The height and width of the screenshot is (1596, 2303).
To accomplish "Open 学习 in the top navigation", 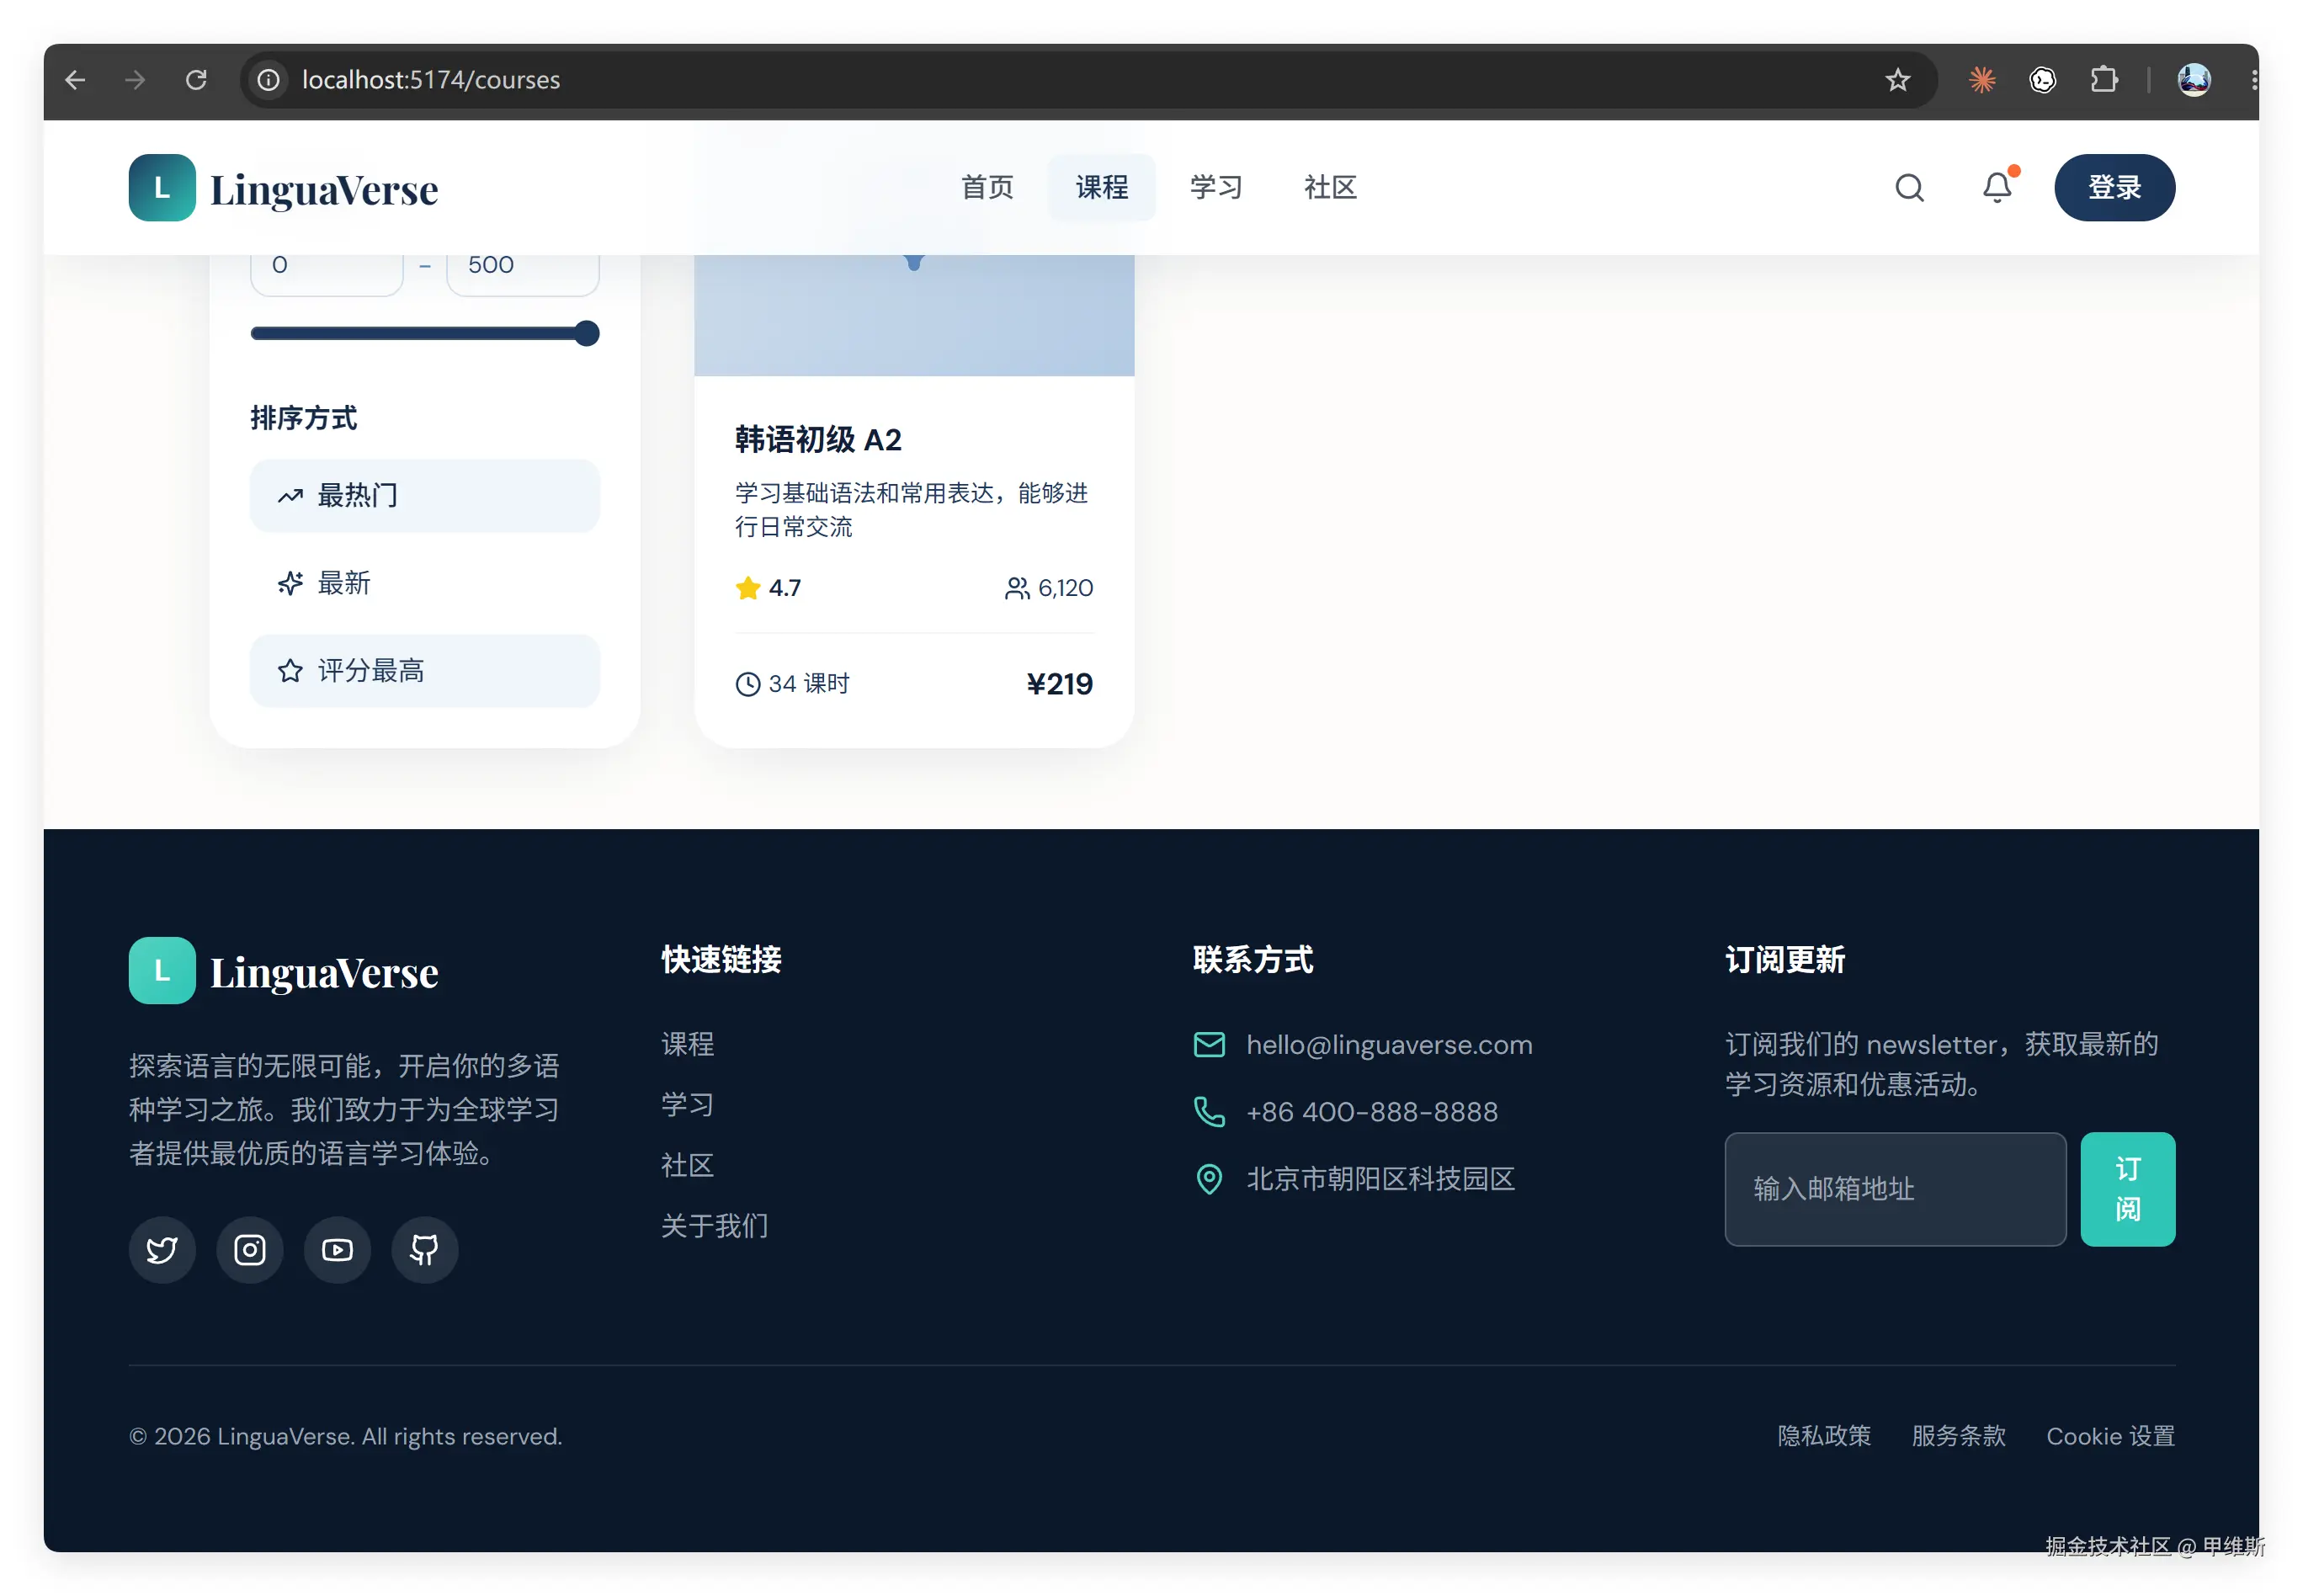I will [x=1215, y=188].
